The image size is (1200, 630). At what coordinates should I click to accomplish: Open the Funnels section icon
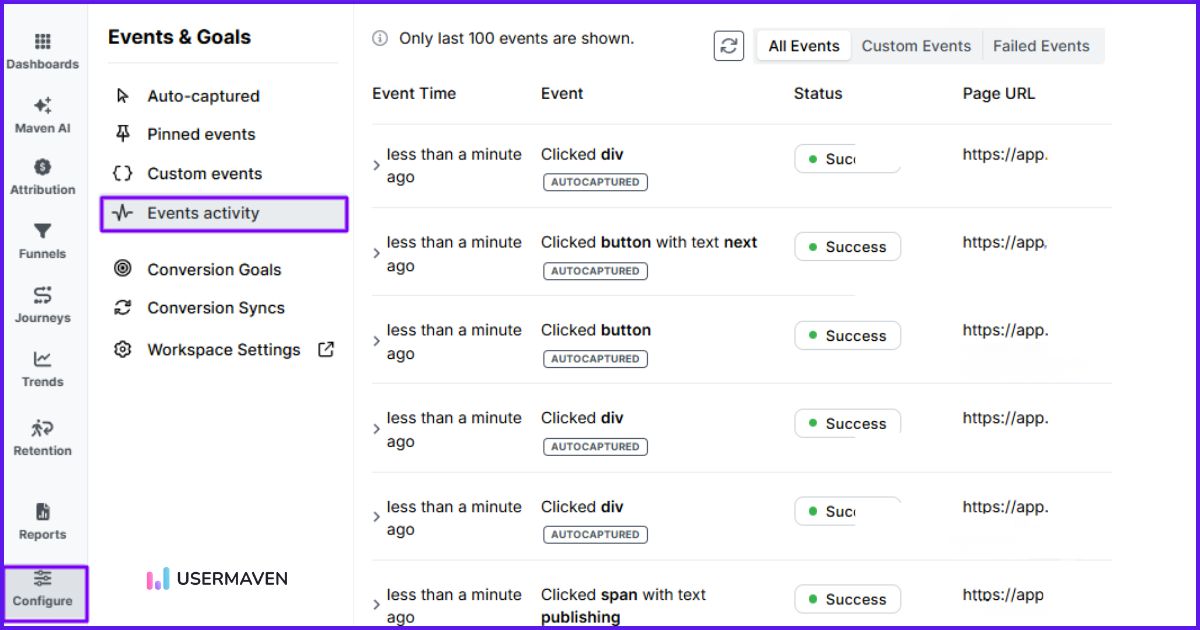(x=42, y=232)
